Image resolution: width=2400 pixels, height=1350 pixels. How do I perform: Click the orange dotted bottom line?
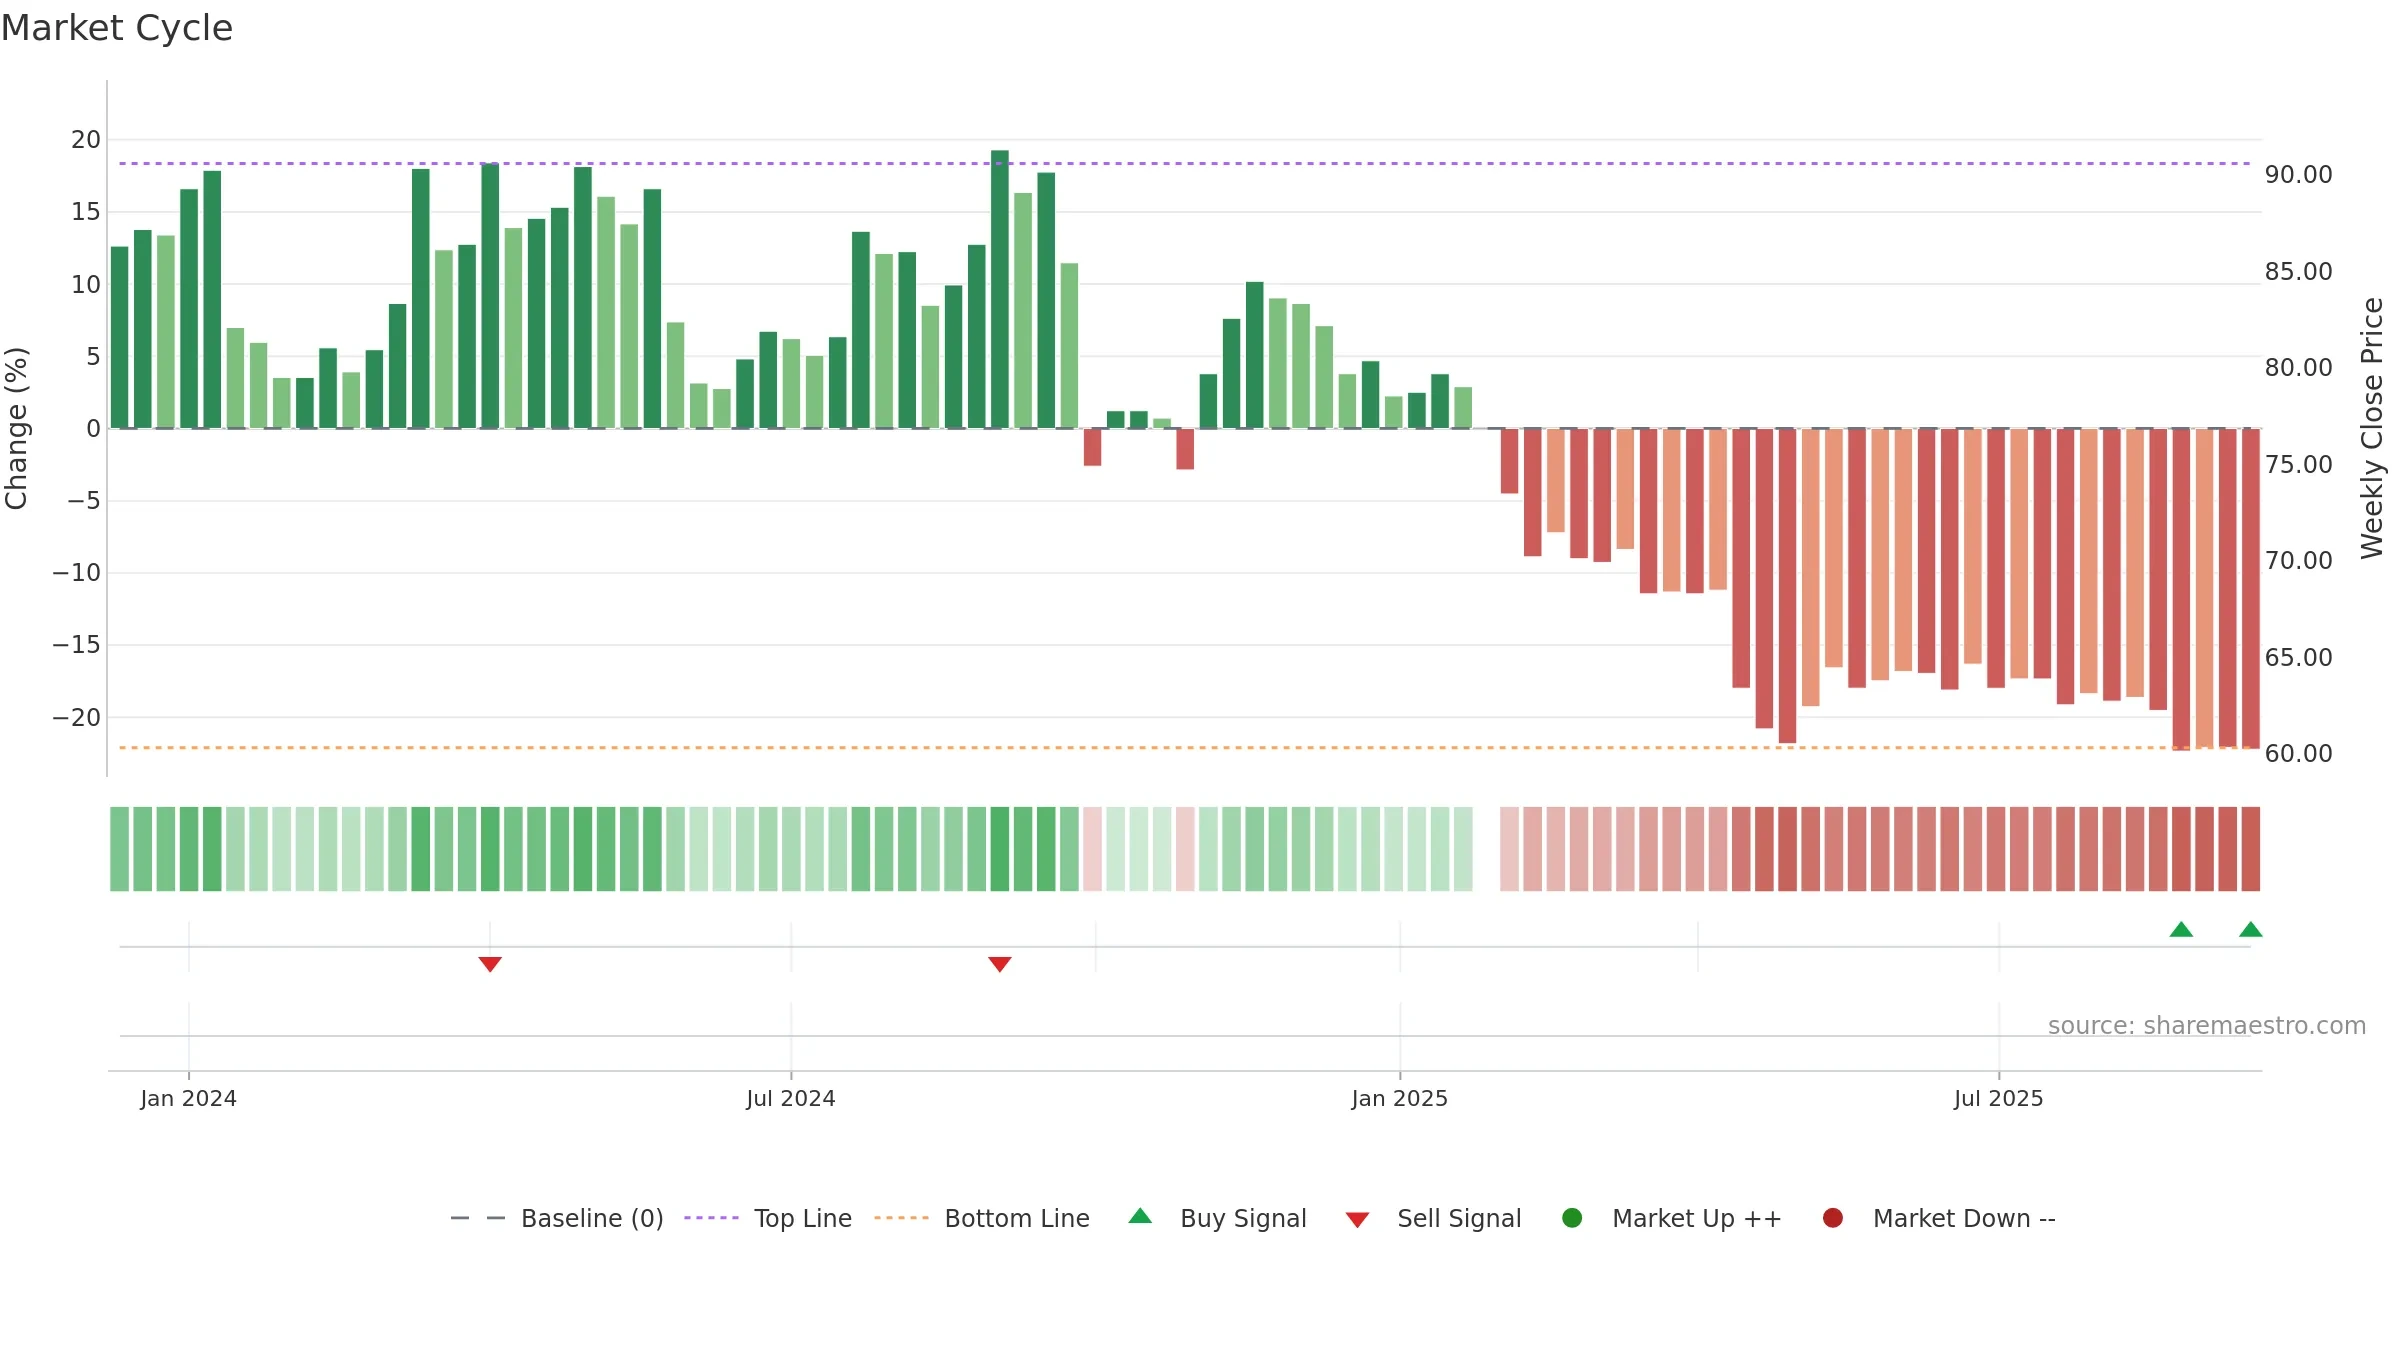(x=1184, y=747)
